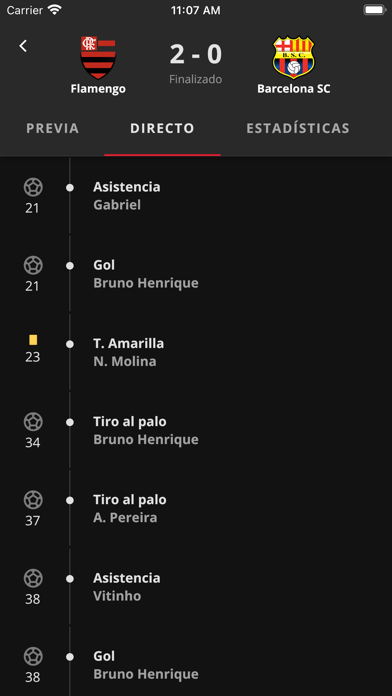Tap the ball icon at minute 21 Asistencia
This screenshot has height=696, width=392.
point(33,187)
